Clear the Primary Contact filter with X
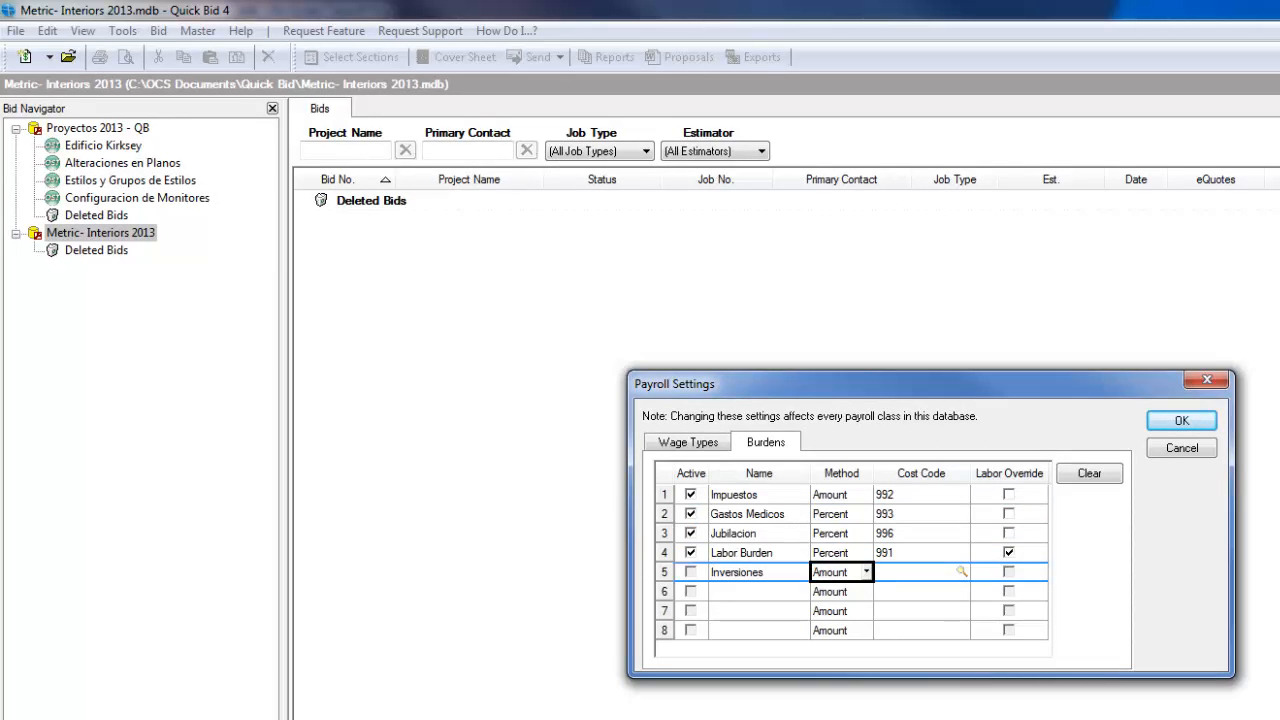Image resolution: width=1280 pixels, height=720 pixels. tap(527, 150)
